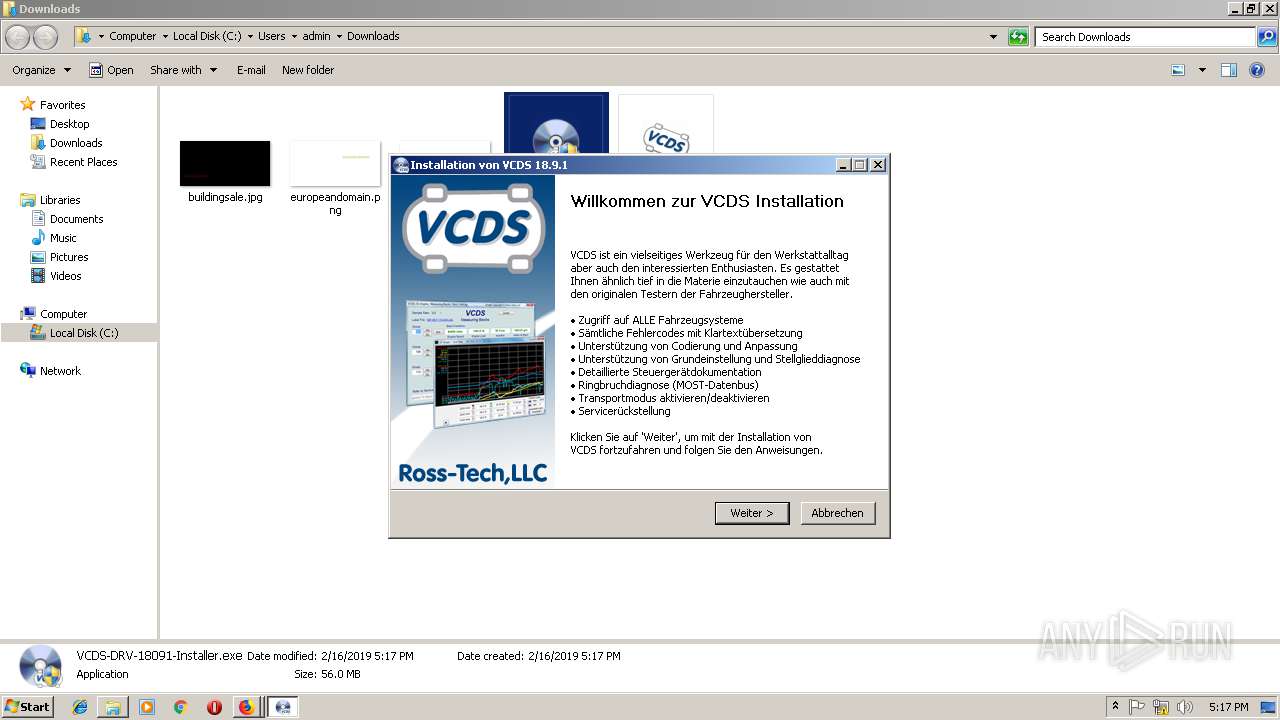This screenshot has width=1280, height=720.
Task: Select Favorites in the navigation pane
Action: click(62, 105)
